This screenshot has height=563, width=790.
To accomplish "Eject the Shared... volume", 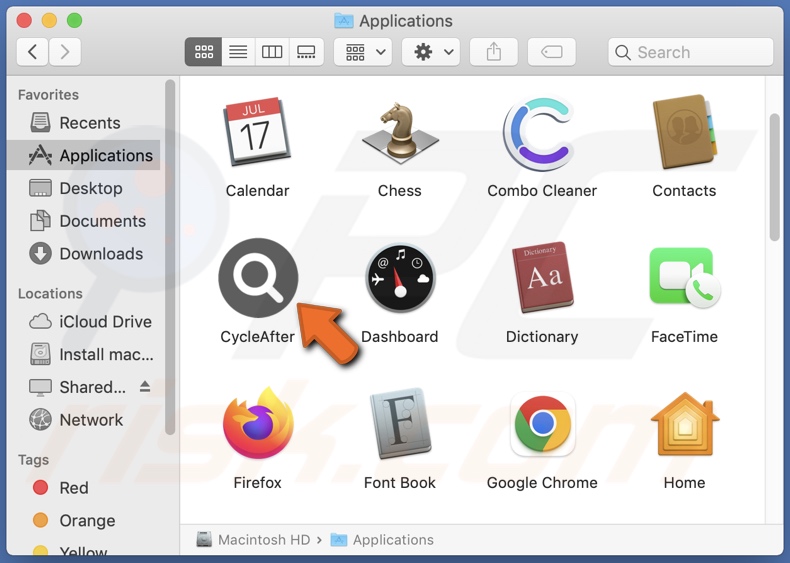I will pos(145,387).
